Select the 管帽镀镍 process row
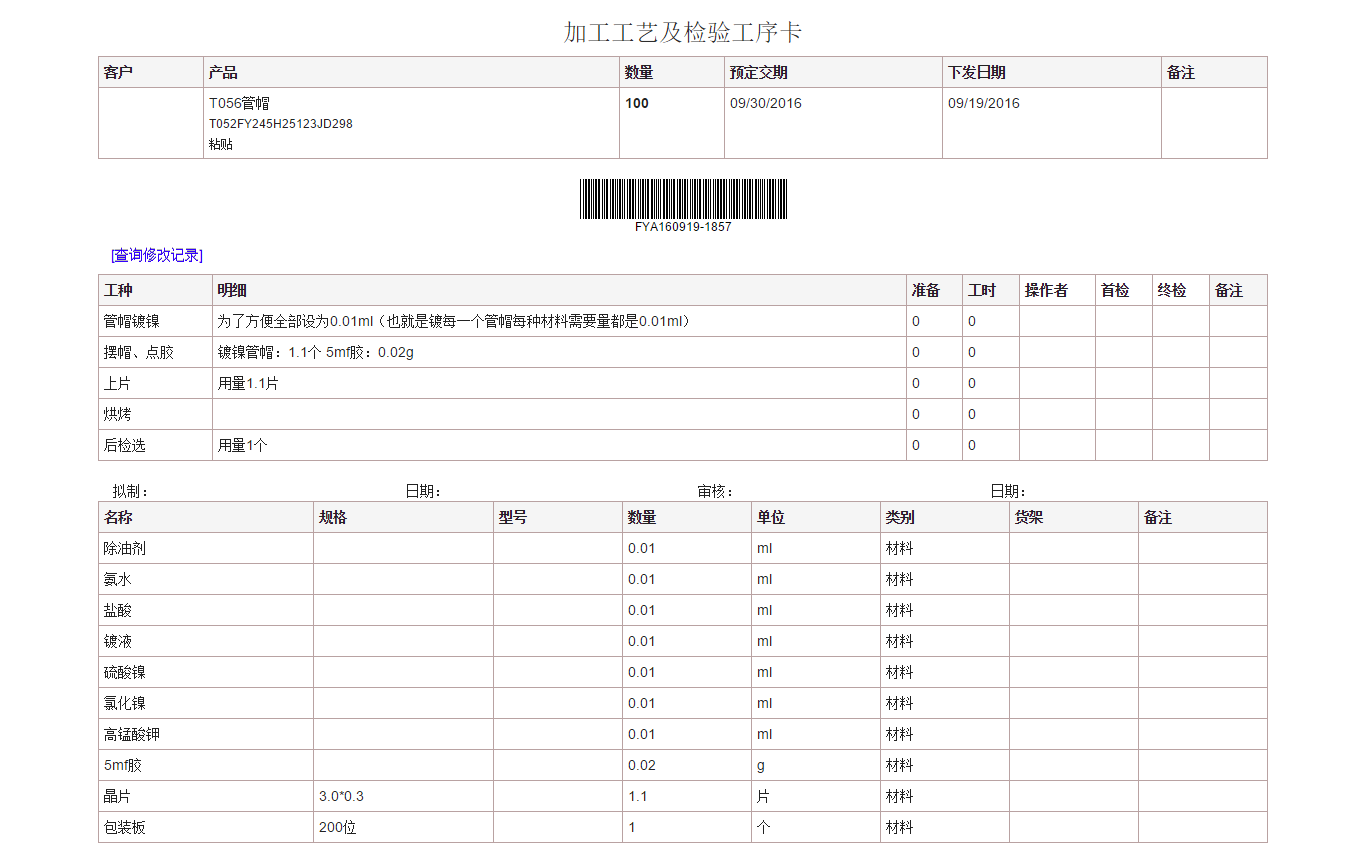1366x863 pixels. point(133,321)
